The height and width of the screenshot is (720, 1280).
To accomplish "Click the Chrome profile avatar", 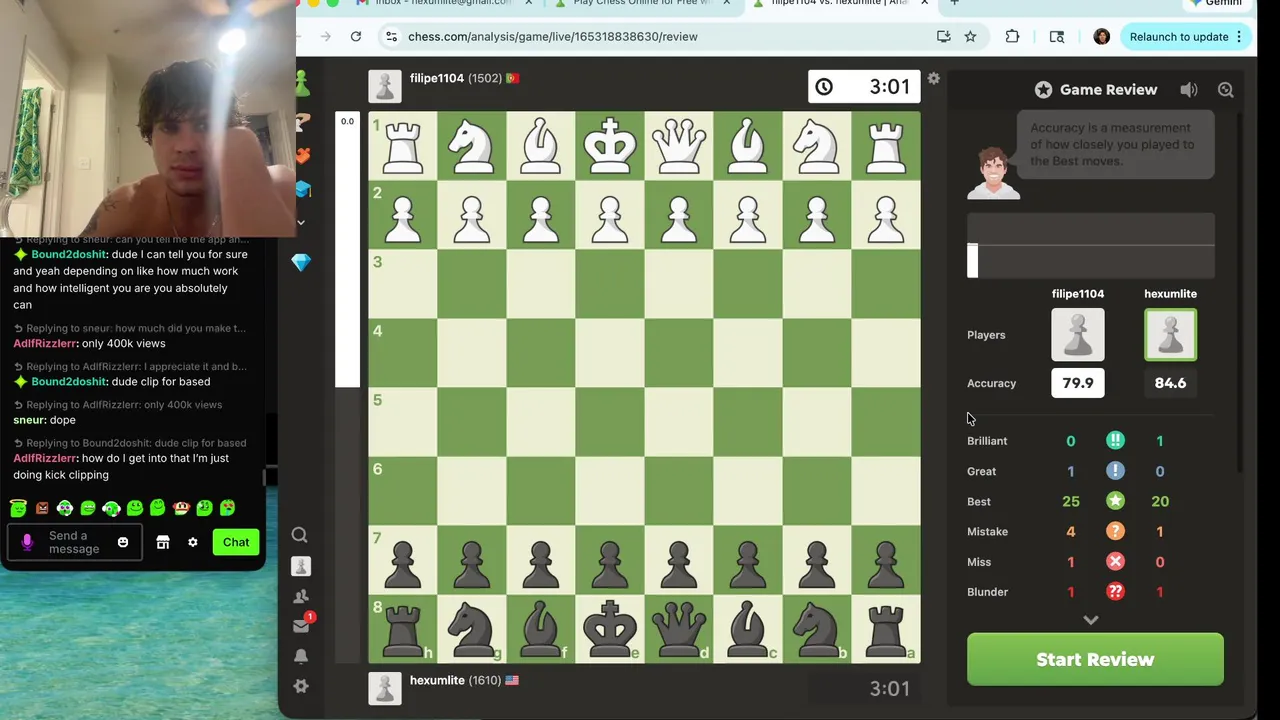I will point(1101,37).
